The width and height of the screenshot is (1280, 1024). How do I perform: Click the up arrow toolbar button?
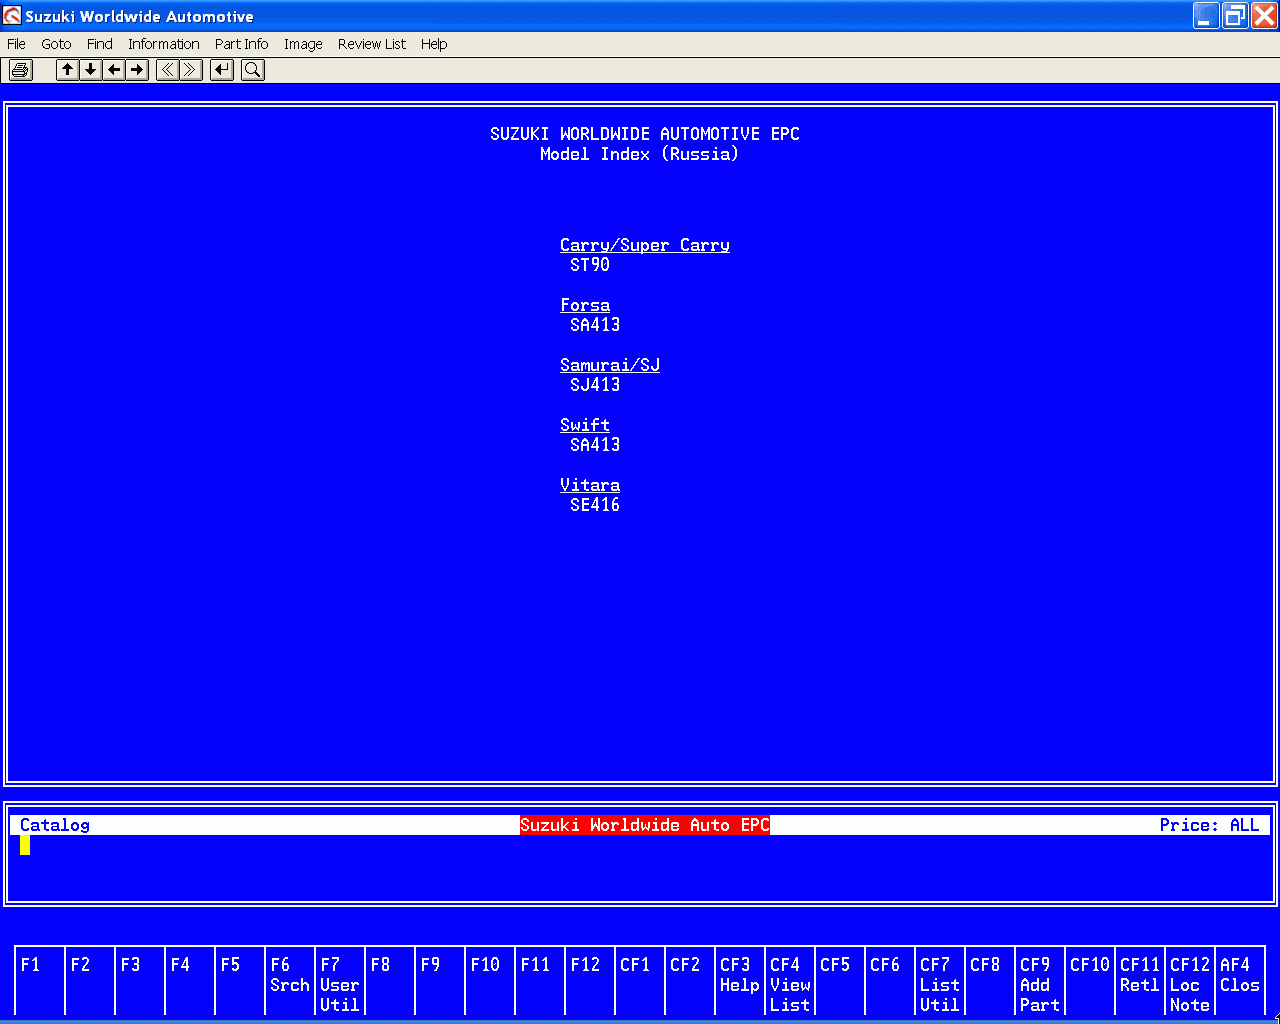point(67,70)
